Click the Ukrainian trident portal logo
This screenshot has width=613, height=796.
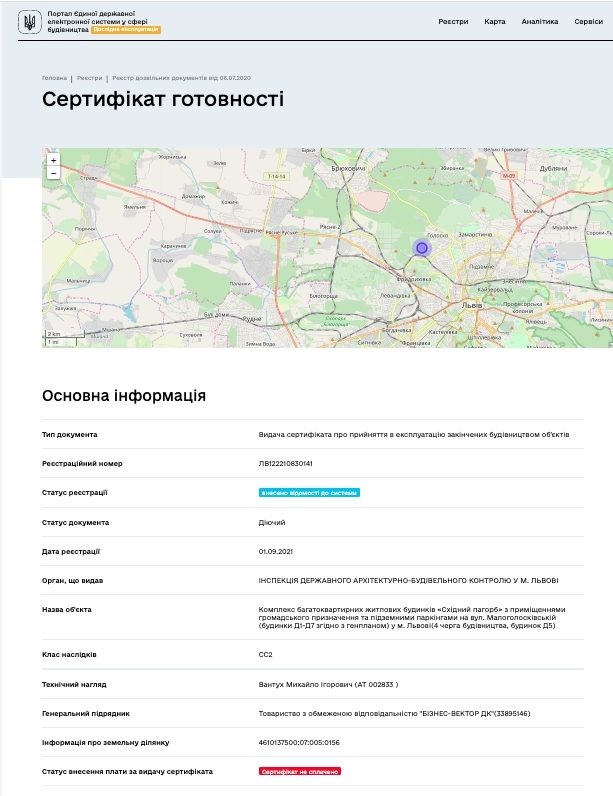pyautogui.click(x=29, y=22)
